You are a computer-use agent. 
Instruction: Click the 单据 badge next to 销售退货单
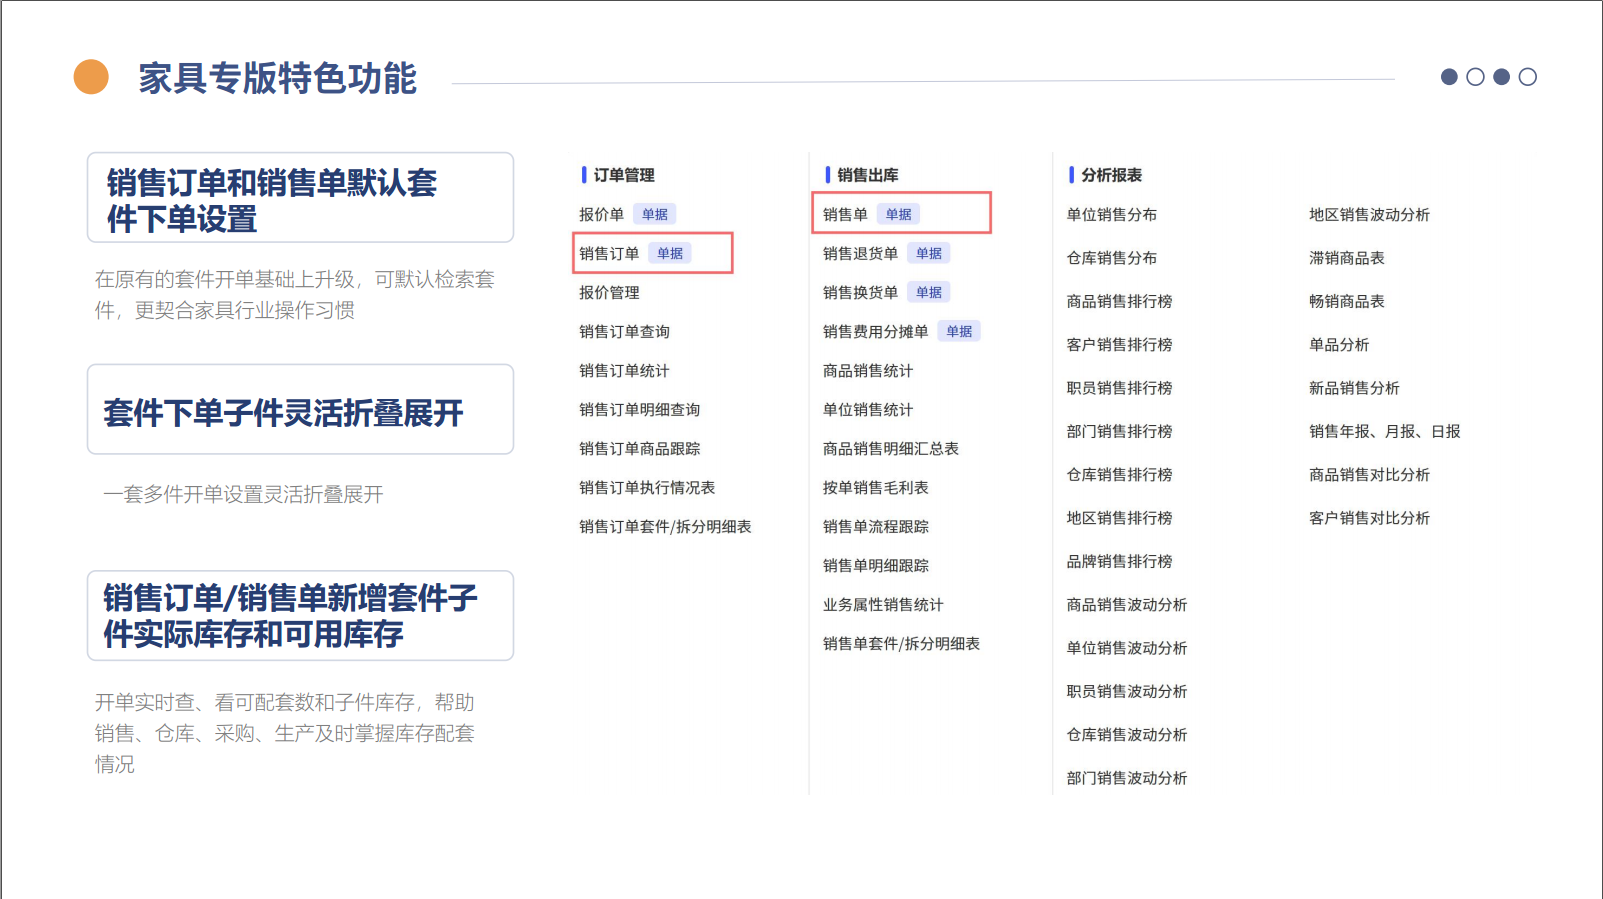tap(928, 253)
